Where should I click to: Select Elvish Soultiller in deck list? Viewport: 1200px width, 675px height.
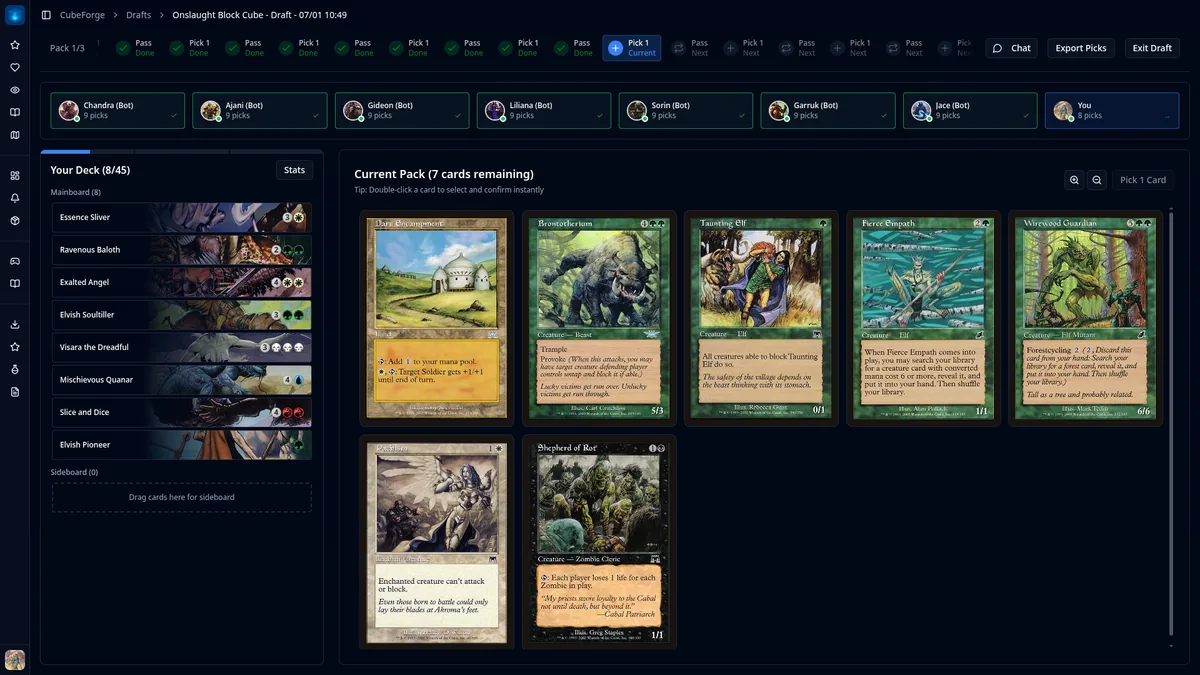182,315
